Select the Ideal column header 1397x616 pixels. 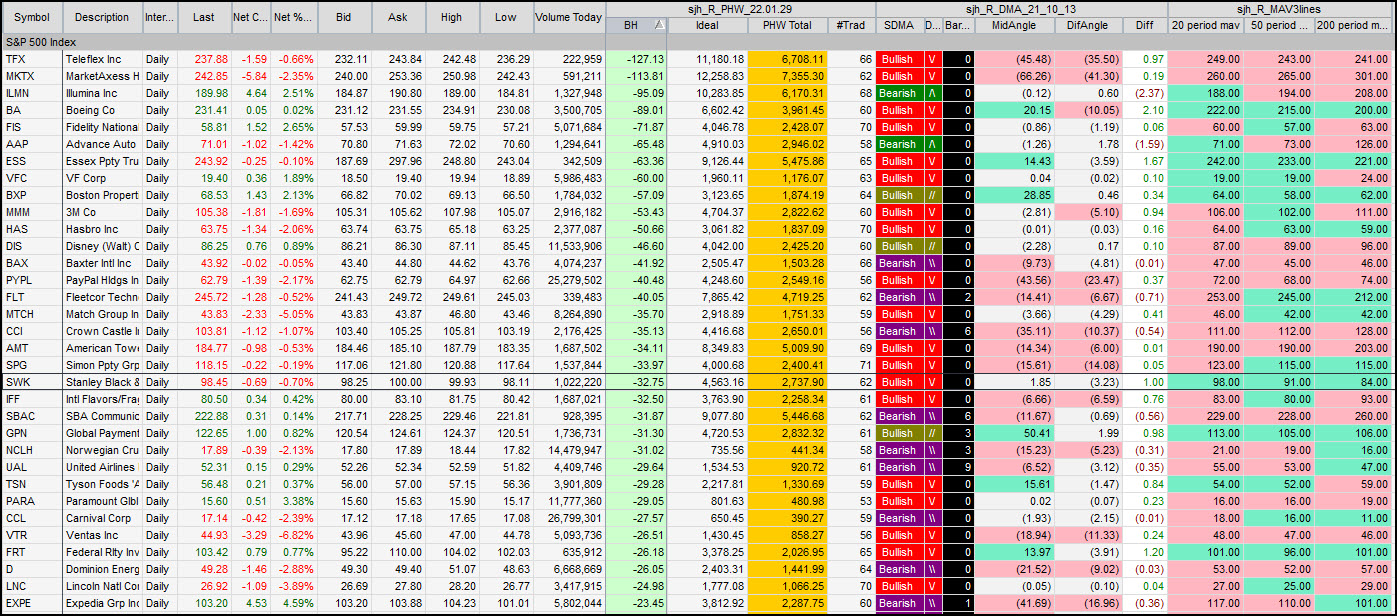[707, 25]
